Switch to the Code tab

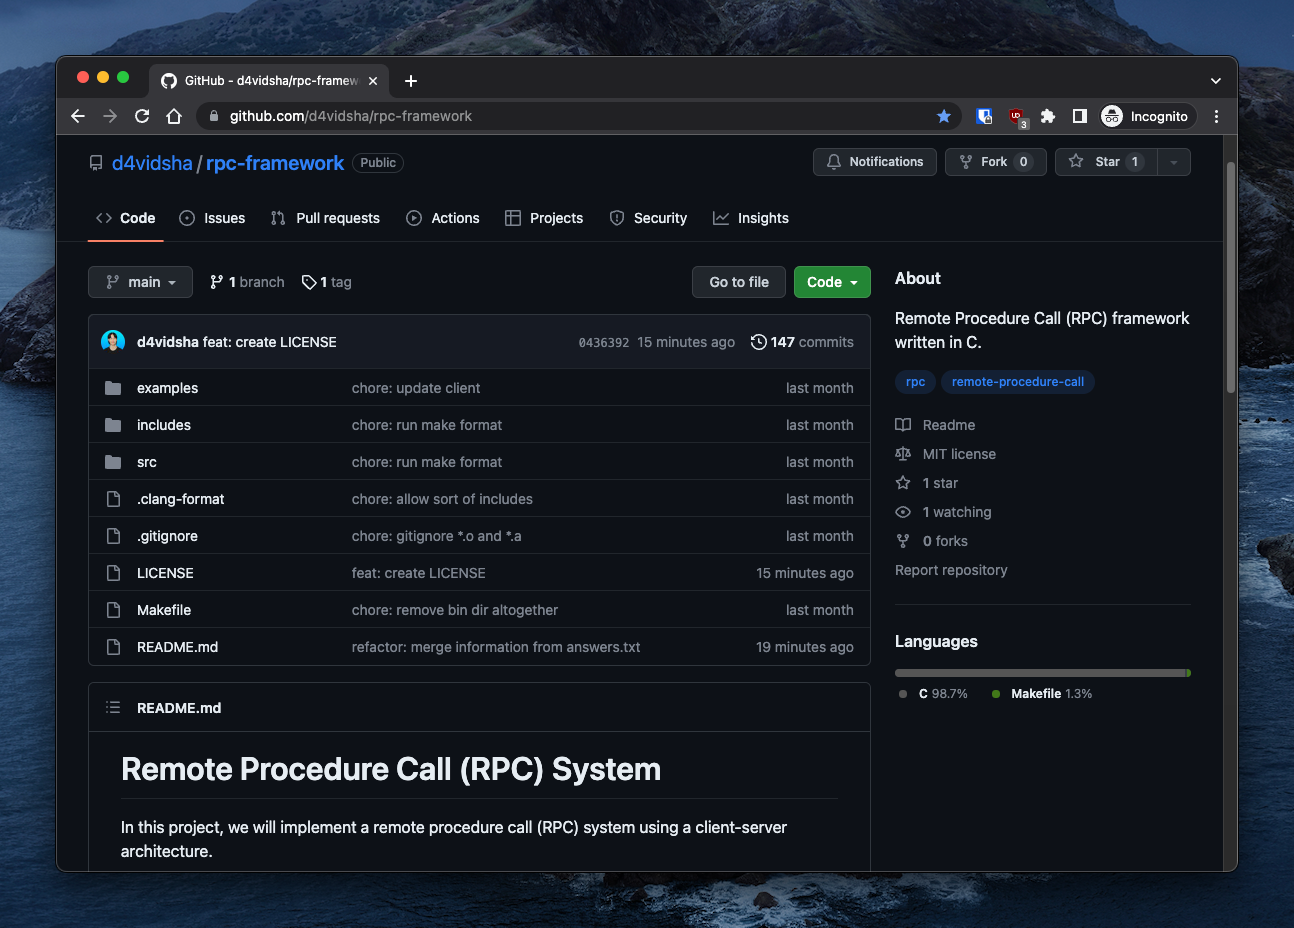(x=126, y=218)
